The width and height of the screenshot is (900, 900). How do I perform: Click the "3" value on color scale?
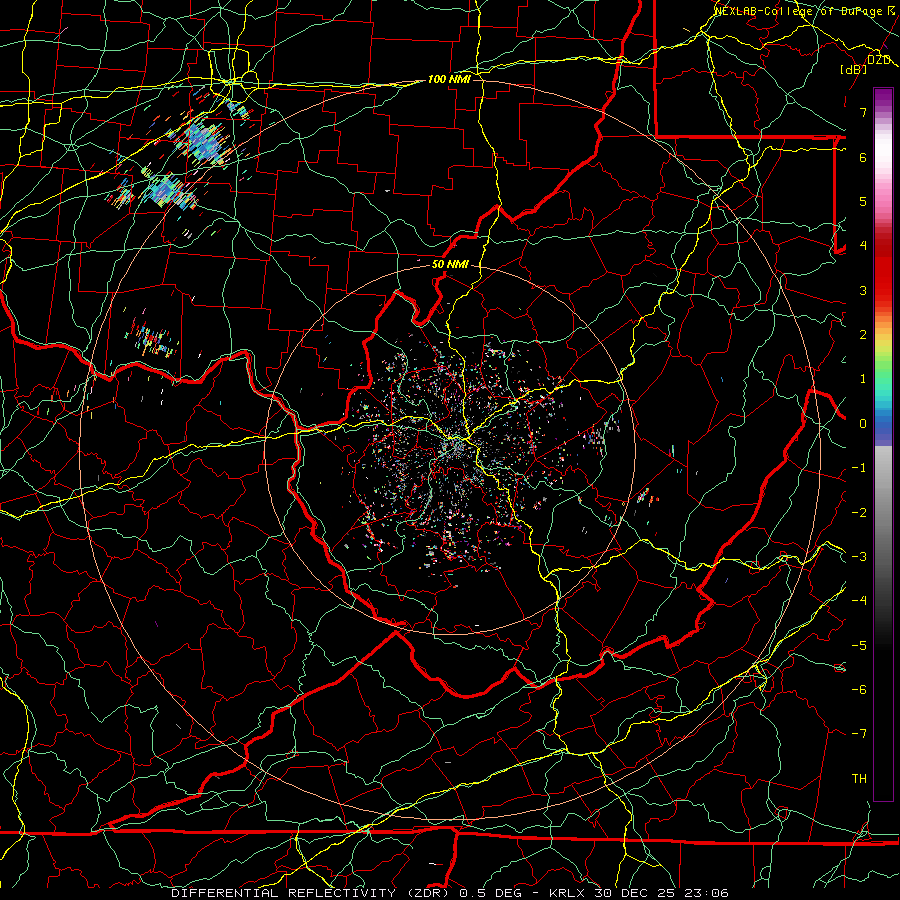pyautogui.click(x=863, y=290)
